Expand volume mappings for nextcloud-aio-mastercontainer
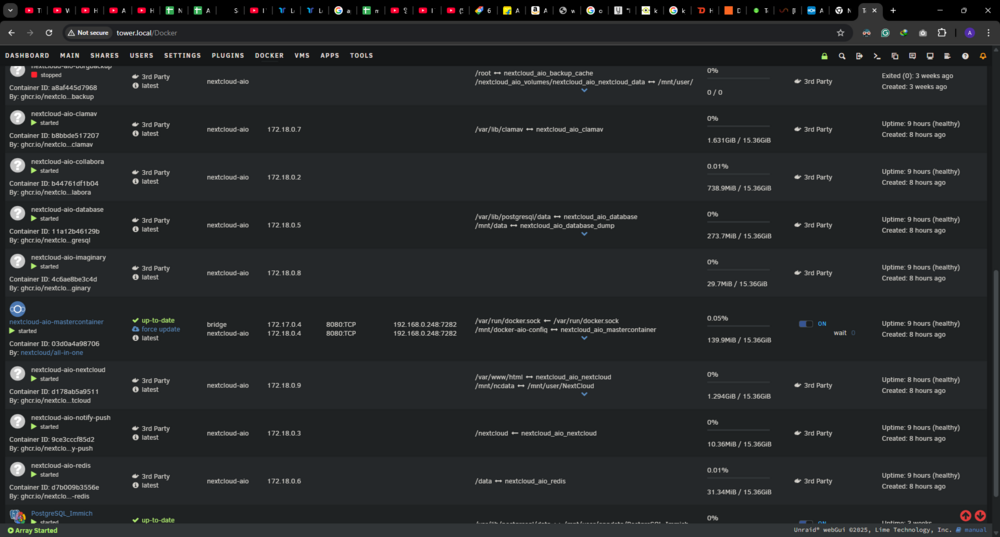 (x=584, y=339)
